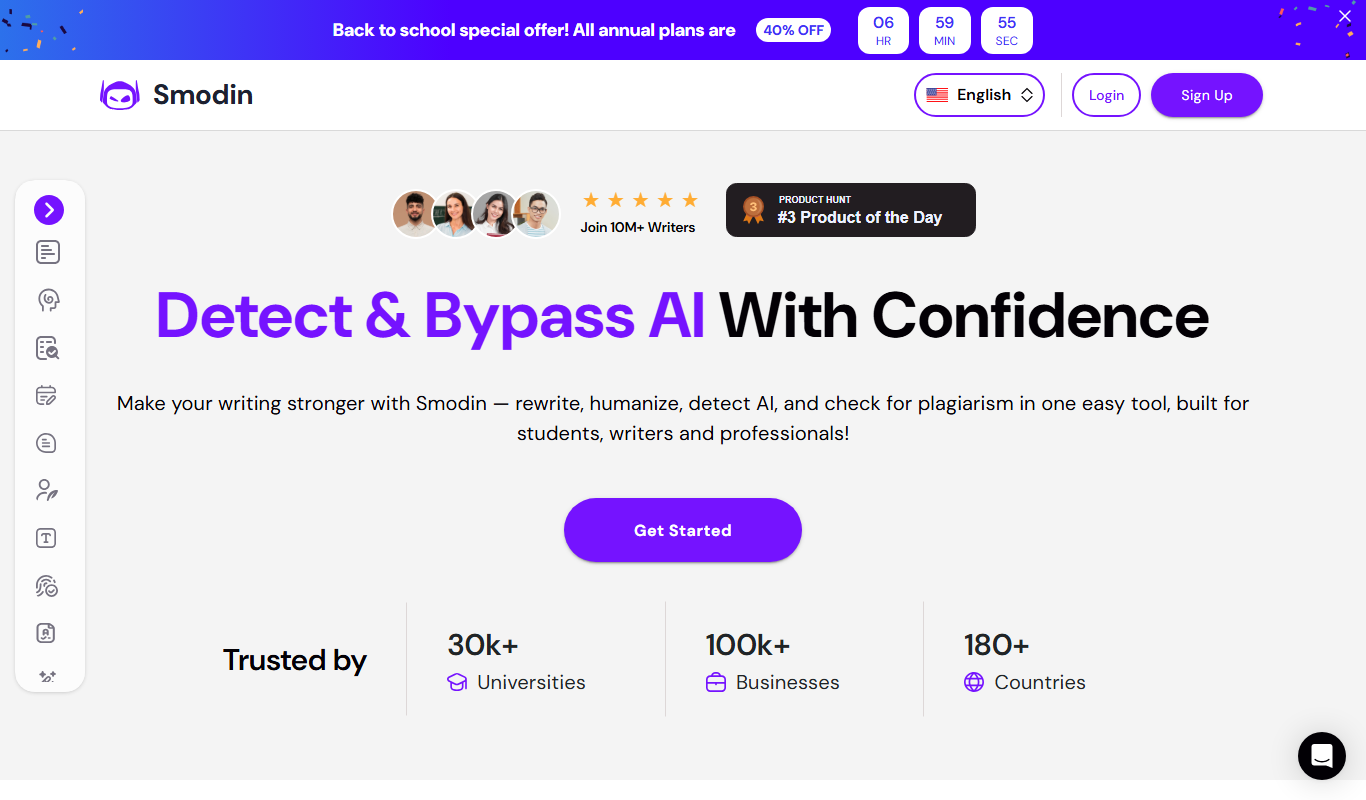Image resolution: width=1366 pixels, height=800 pixels.
Task: Open the Product Hunt #3 Product badge
Action: [851, 210]
